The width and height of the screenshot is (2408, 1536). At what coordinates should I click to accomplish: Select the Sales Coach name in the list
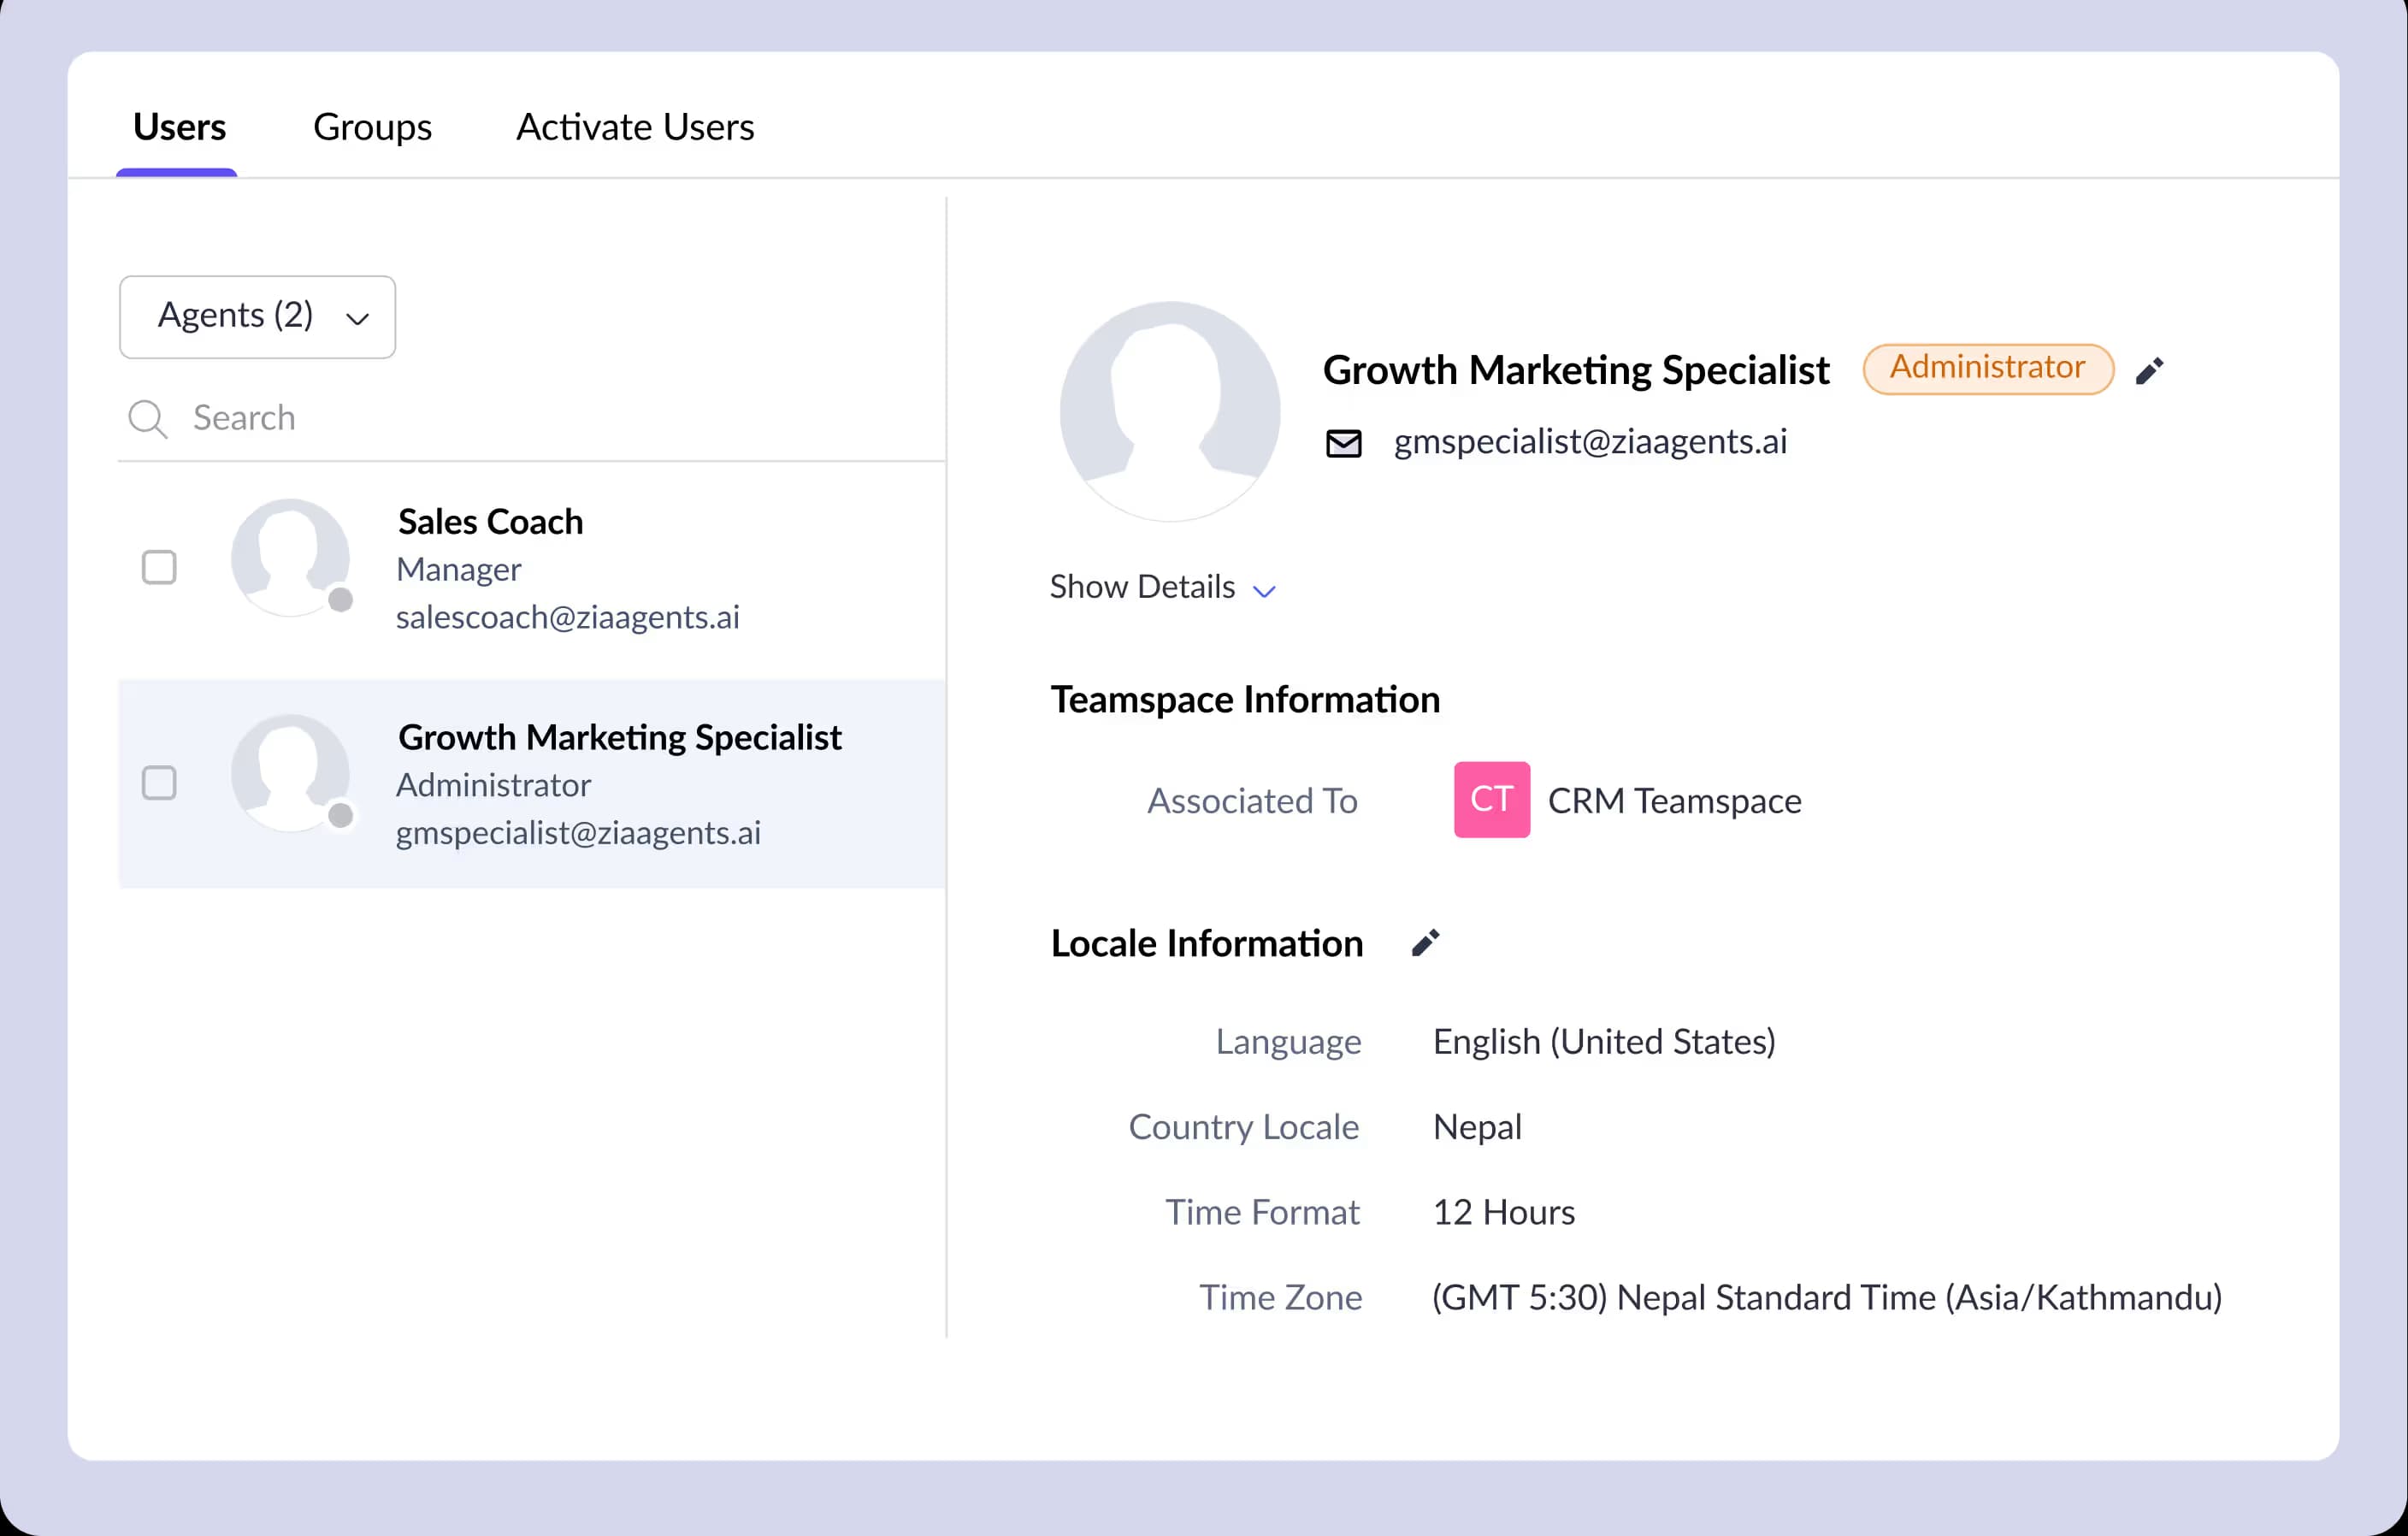tap(490, 521)
